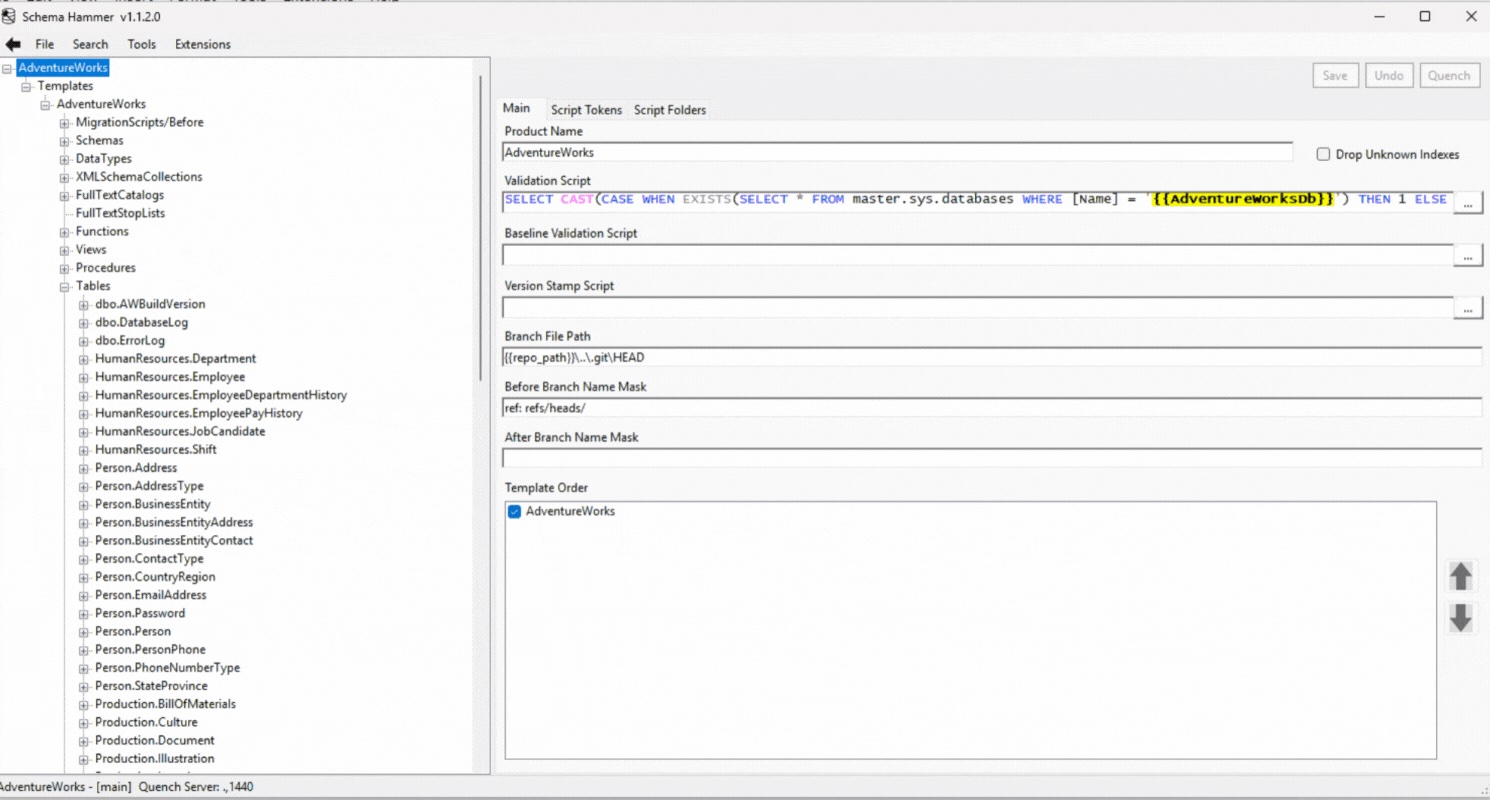Click the Undo button
Screen dimensions: 1490x800
coord(1389,75)
